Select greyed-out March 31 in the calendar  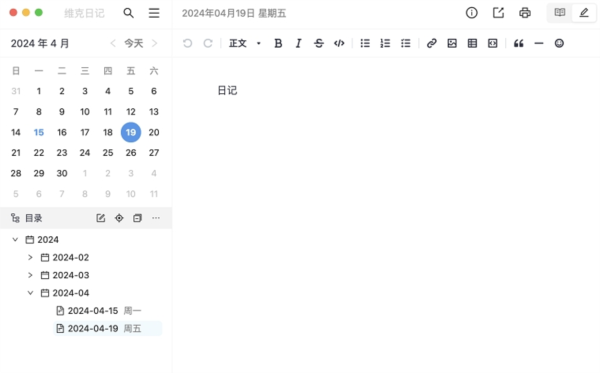16,91
